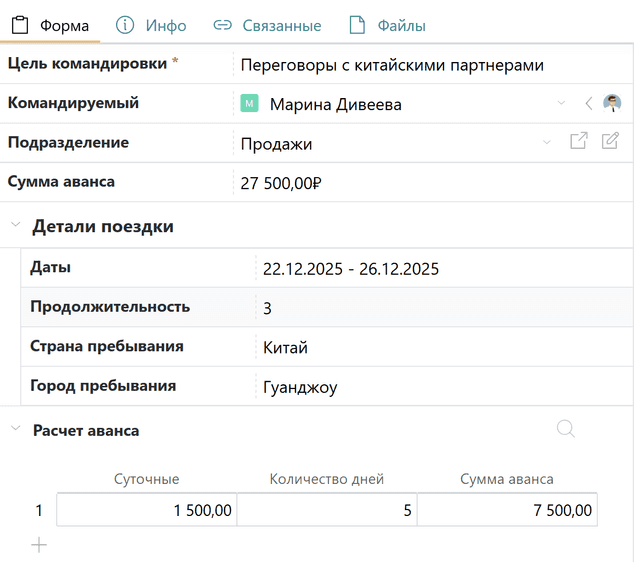This screenshot has width=634, height=562.
Task: Go to the Файлы tab
Action: [x=387, y=25]
